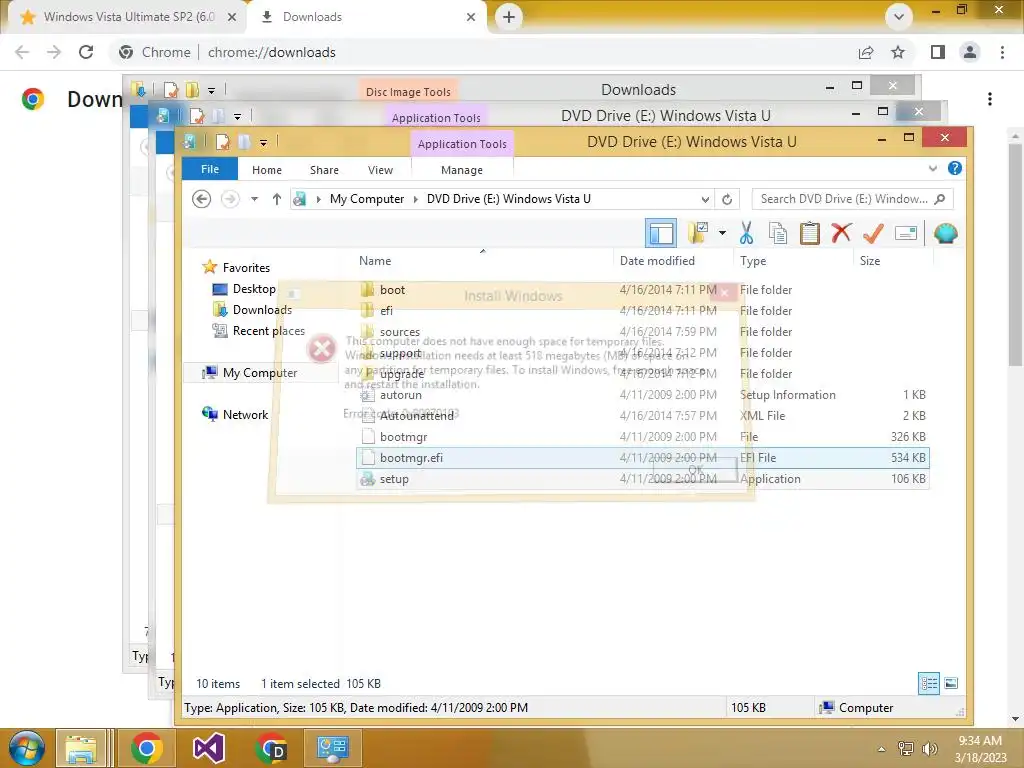Image resolution: width=1024 pixels, height=768 pixels.
Task: Open the Windows Start orb
Action: [x=27, y=748]
